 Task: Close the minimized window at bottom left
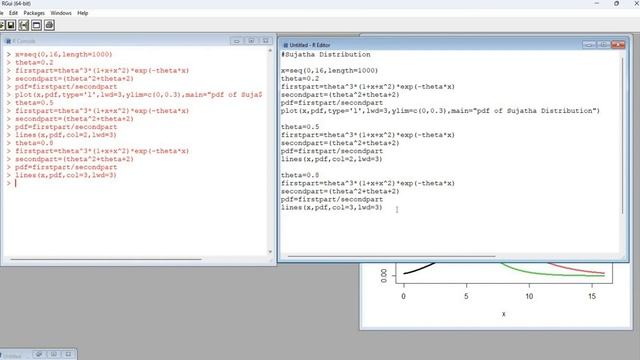(68, 355)
